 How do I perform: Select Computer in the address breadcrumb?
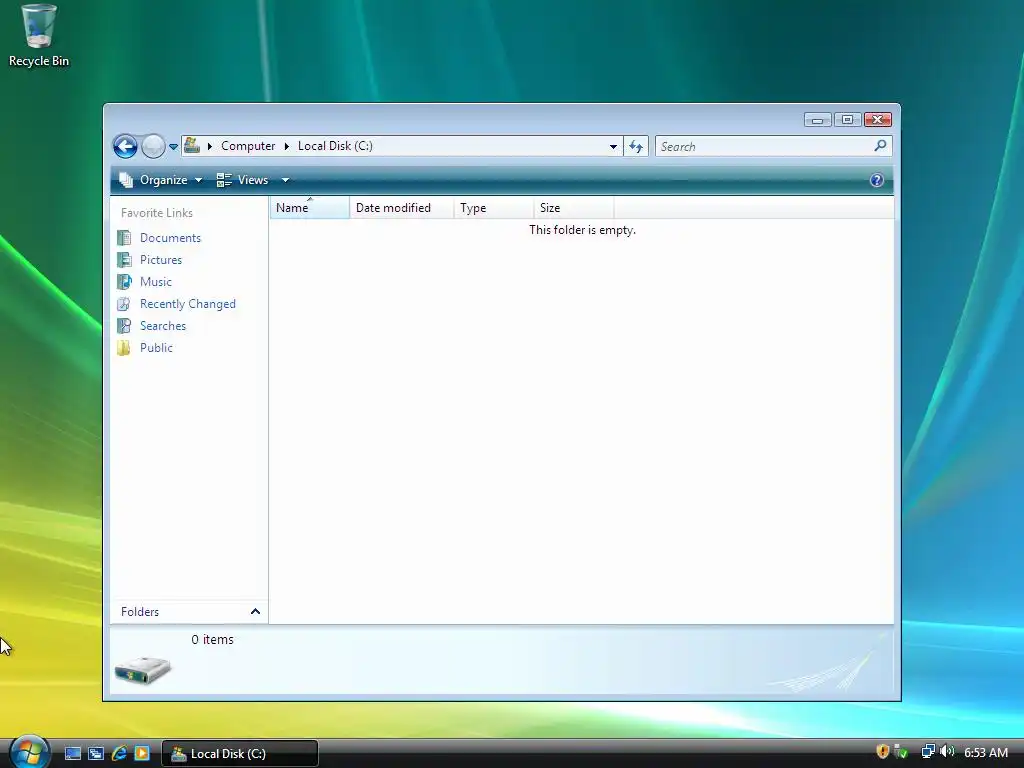(248, 146)
